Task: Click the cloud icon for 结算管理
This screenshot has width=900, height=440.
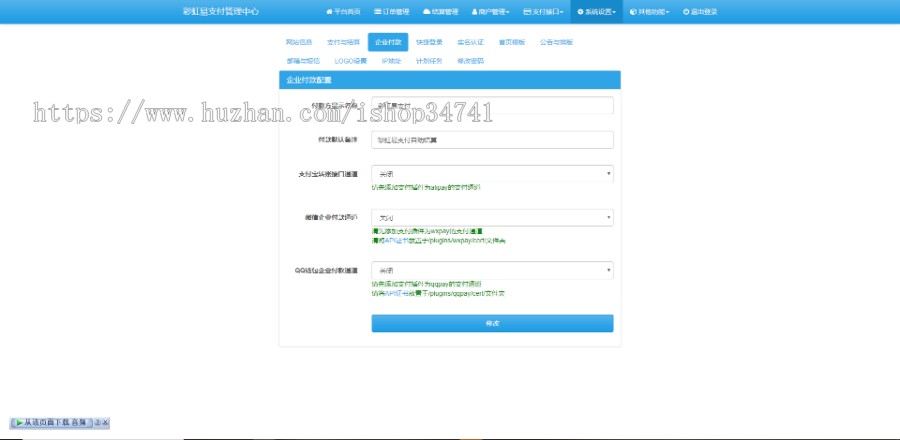Action: point(427,12)
